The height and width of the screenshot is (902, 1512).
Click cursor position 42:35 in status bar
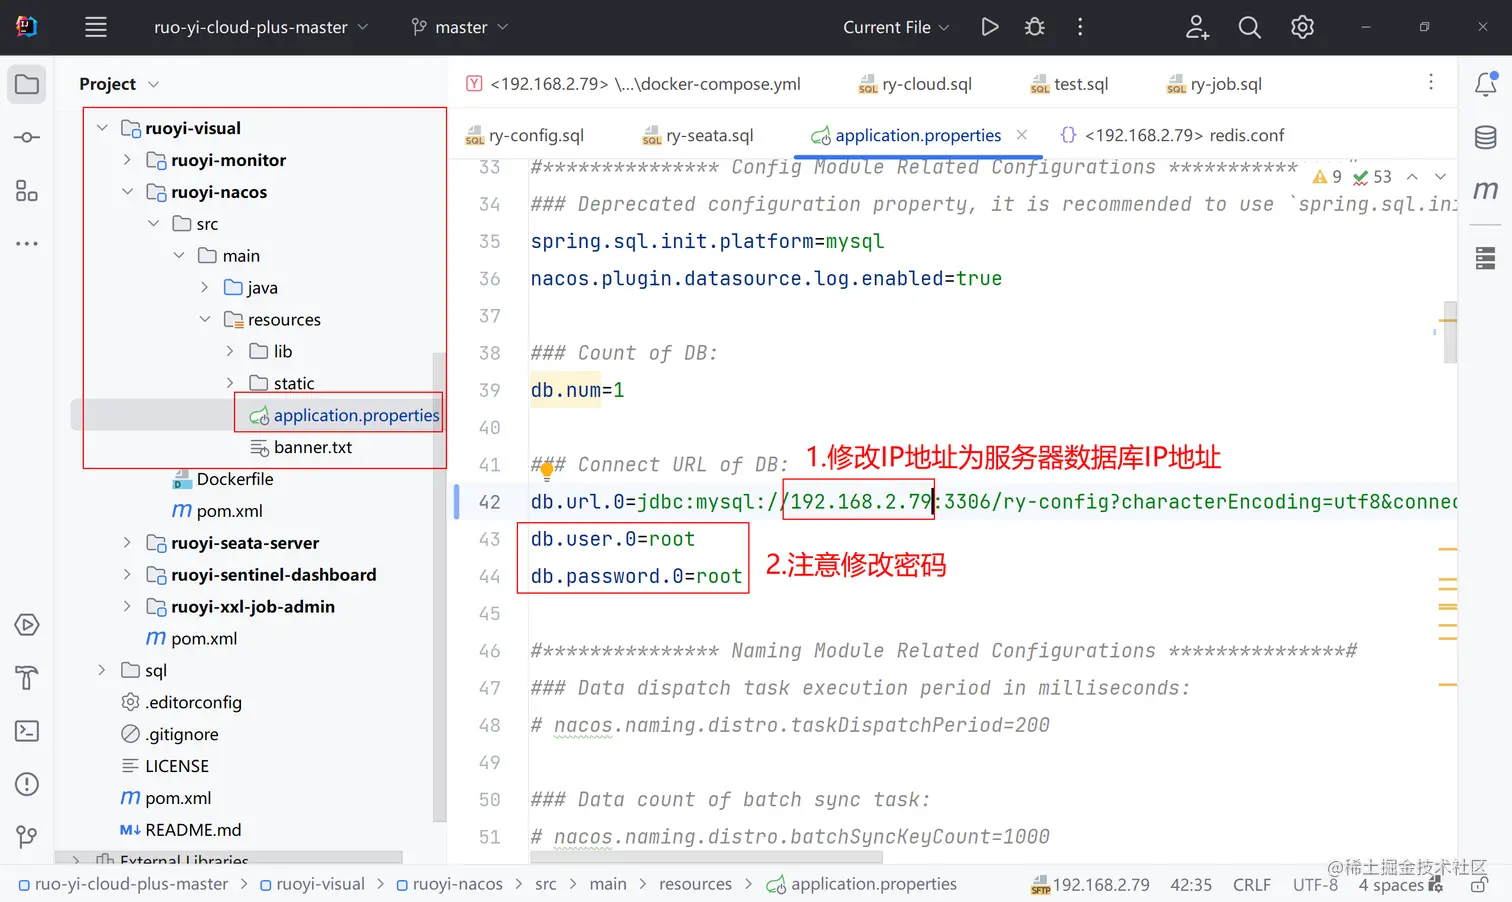pos(1191,885)
